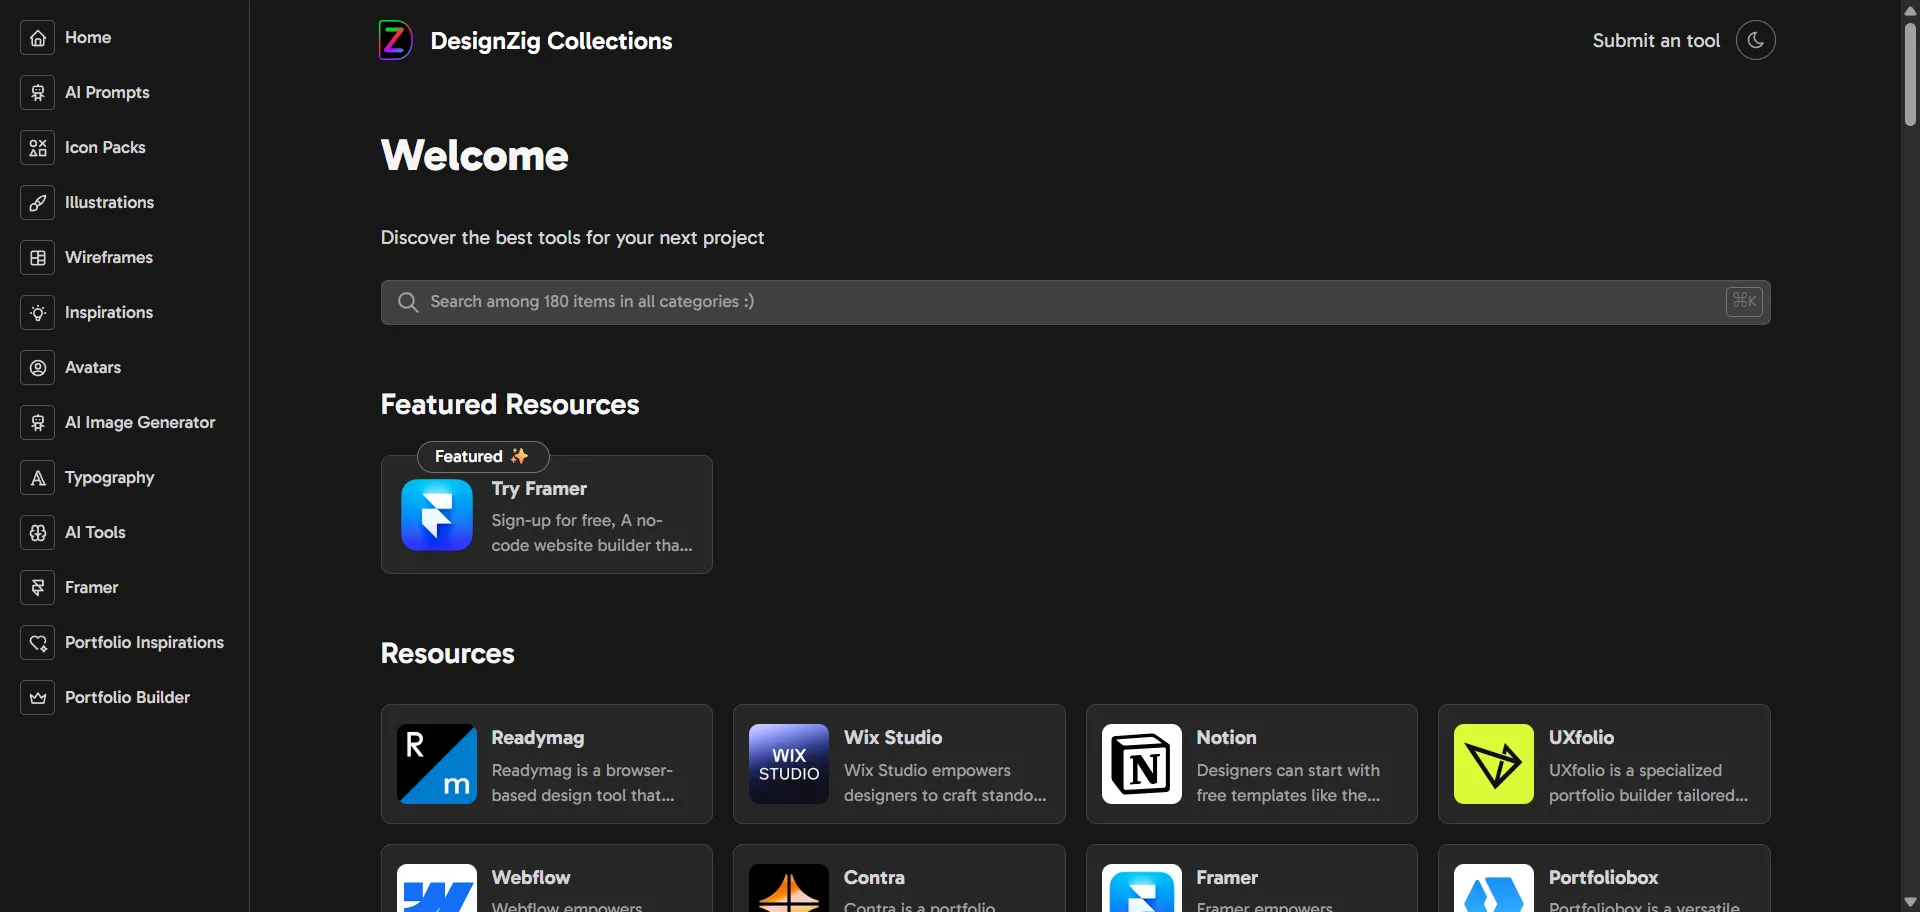Select AI Tools in the sidebar
The height and width of the screenshot is (912, 1920).
tap(95, 533)
